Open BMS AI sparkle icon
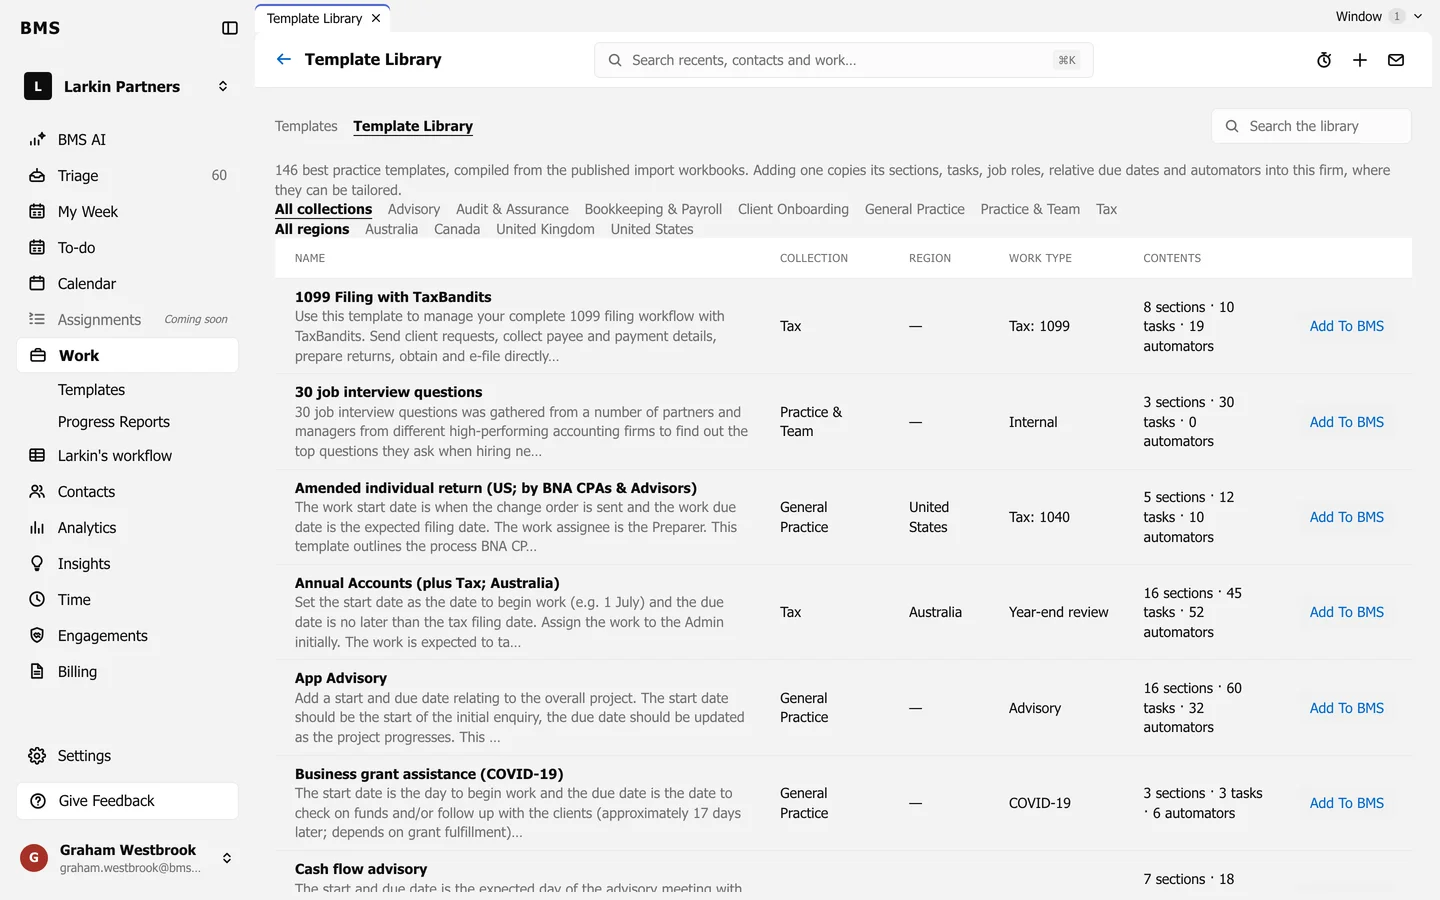Screen dimensions: 1440x900 37,140
